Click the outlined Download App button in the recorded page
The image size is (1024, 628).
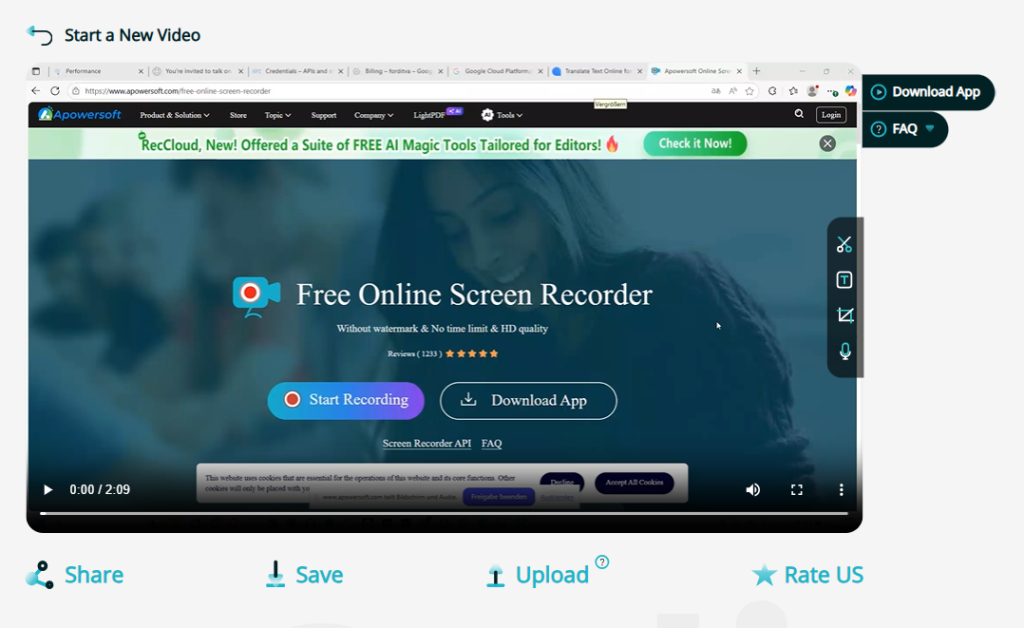point(528,401)
